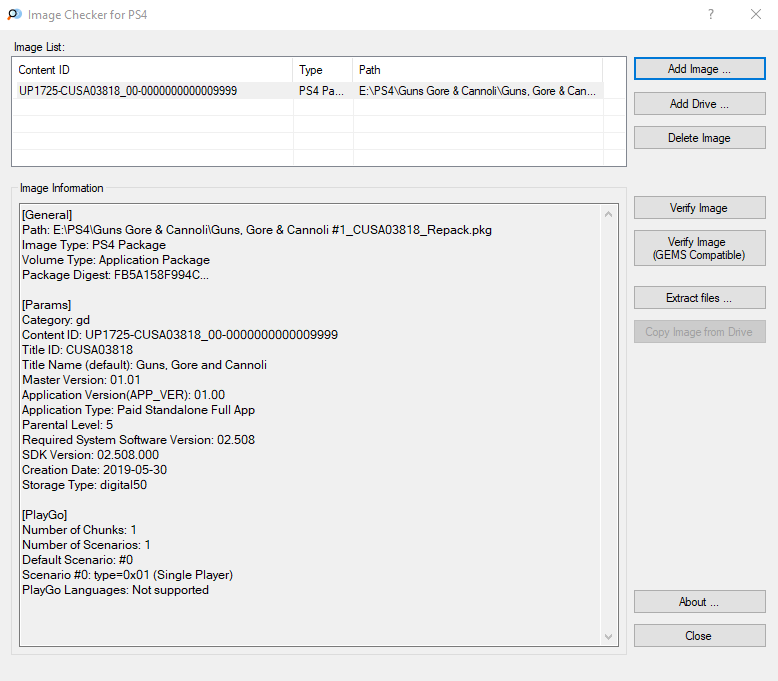Click PlayGo Languages: Not supported line
778x681 pixels.
(115, 590)
